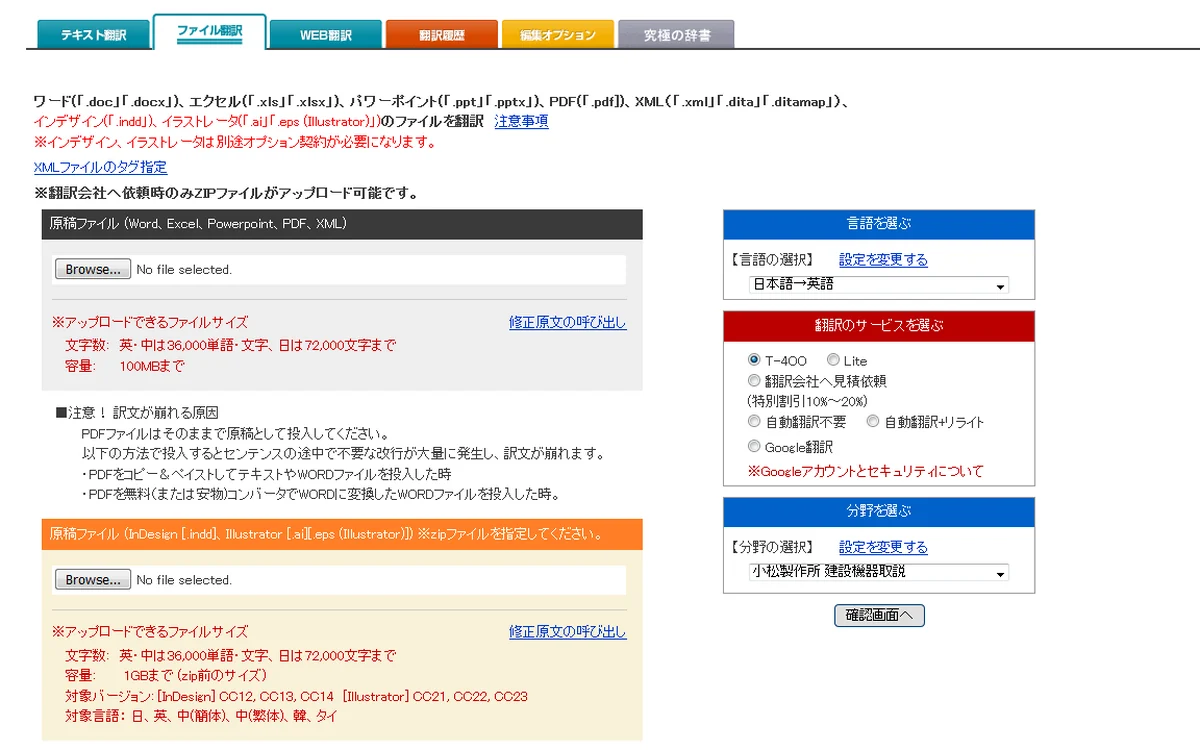The image size is (1200, 750).
Task: Click Browse for InDesign/Illustrator zip file
Action: [92, 580]
